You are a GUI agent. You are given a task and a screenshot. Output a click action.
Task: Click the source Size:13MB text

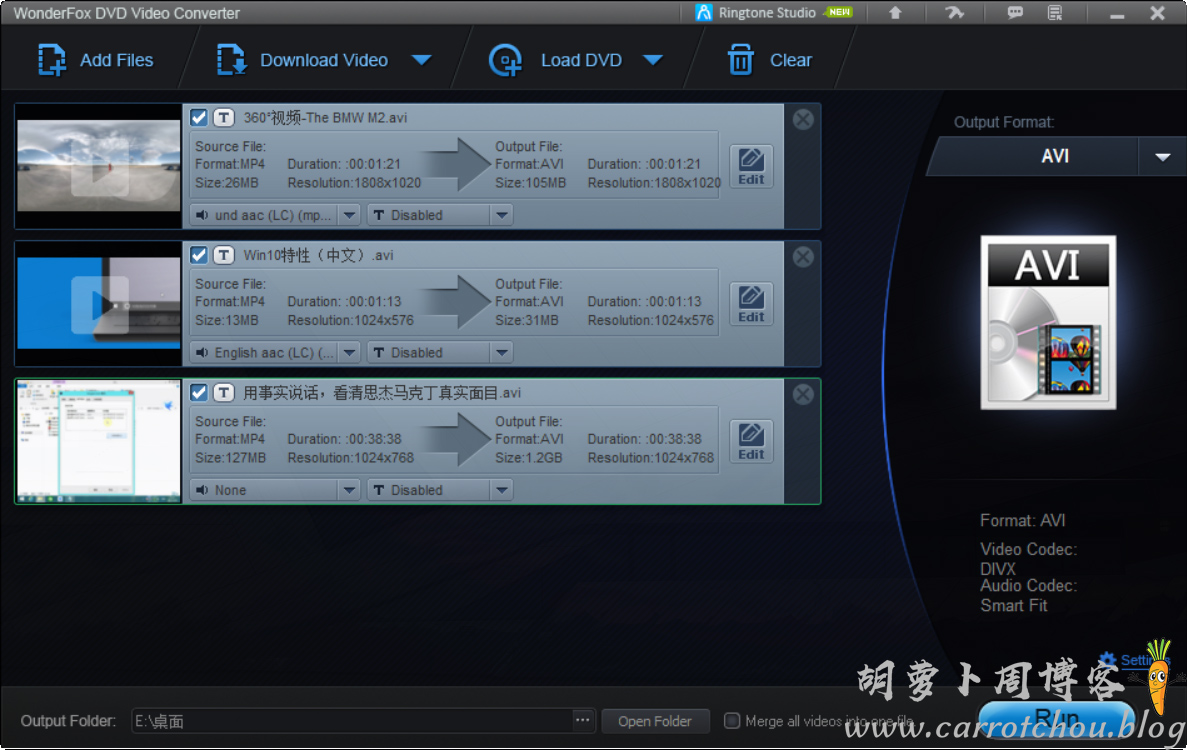[226, 321]
